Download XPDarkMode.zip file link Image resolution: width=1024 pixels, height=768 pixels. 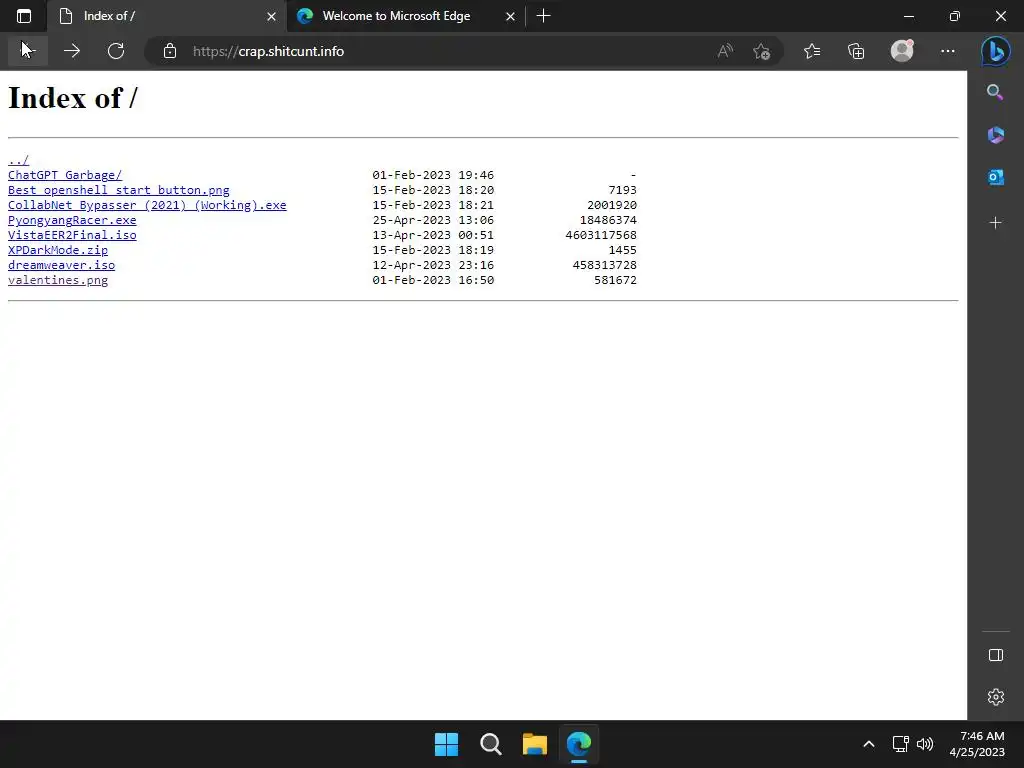[x=57, y=250]
